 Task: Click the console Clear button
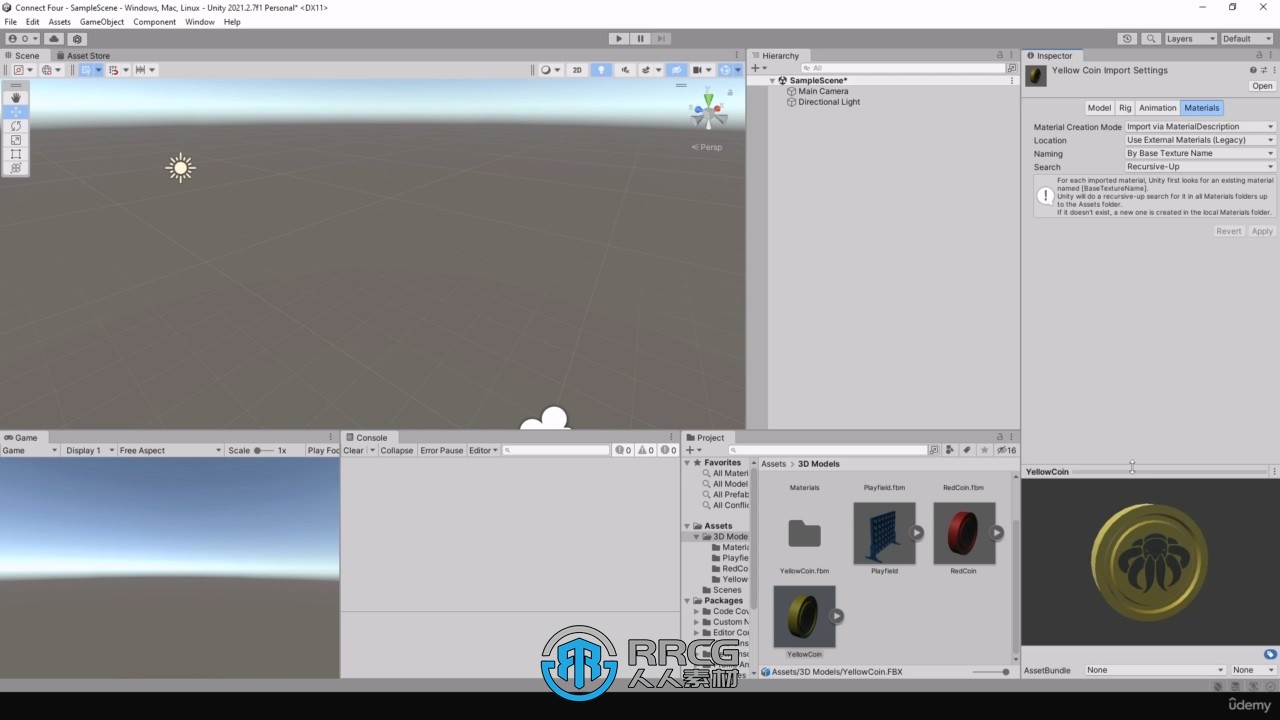pyautogui.click(x=354, y=451)
